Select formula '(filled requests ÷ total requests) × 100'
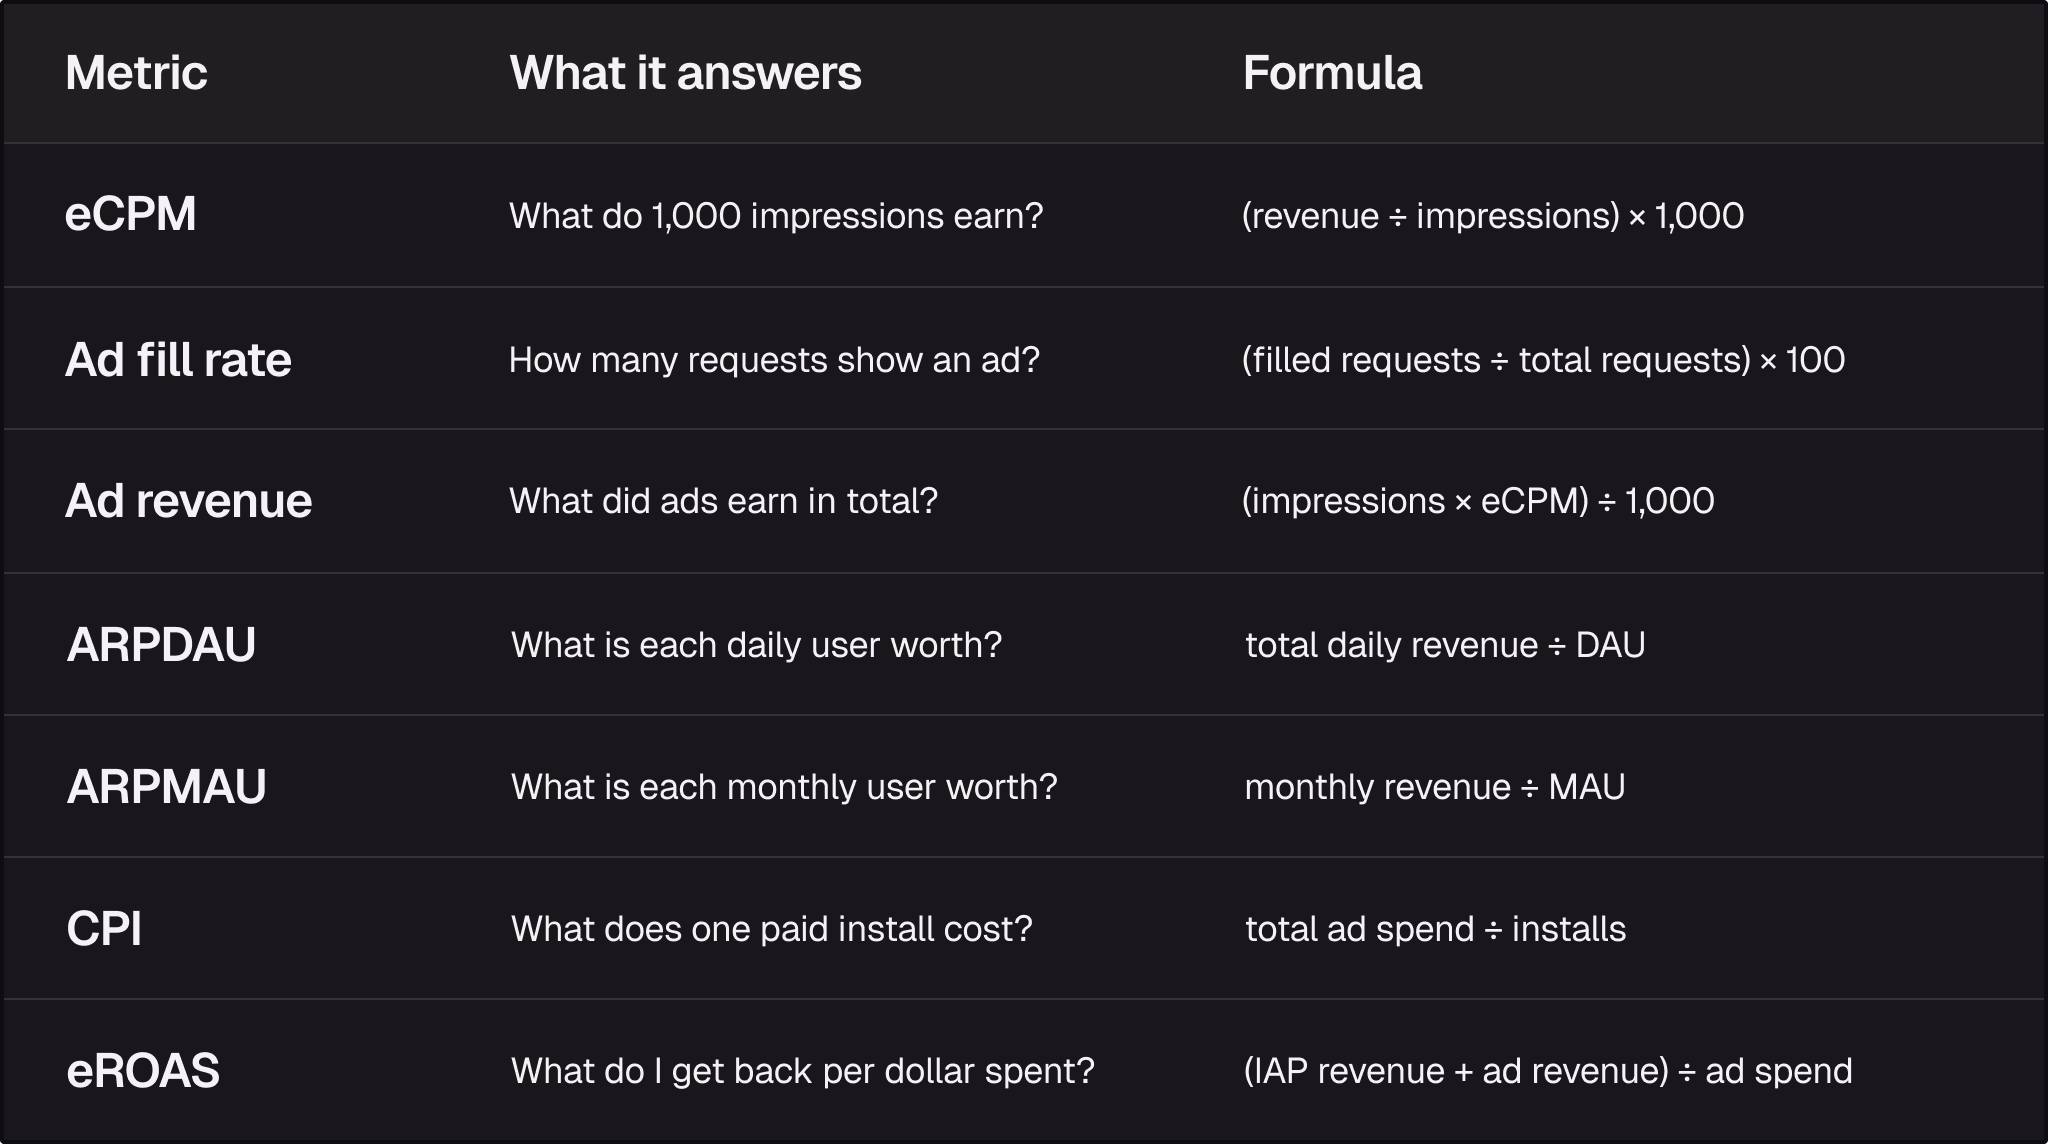The image size is (2048, 1144). coord(1543,360)
